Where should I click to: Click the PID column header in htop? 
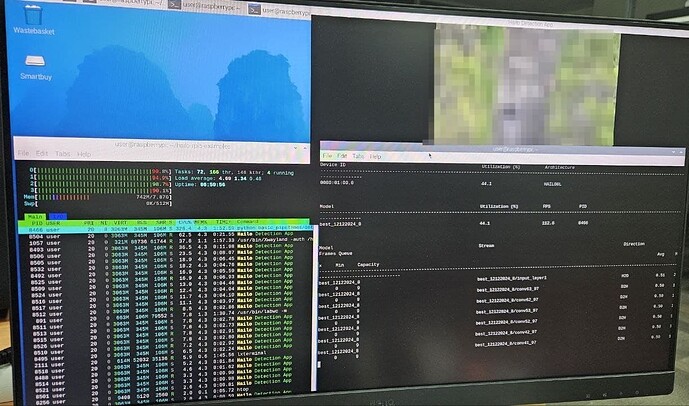coord(35,220)
